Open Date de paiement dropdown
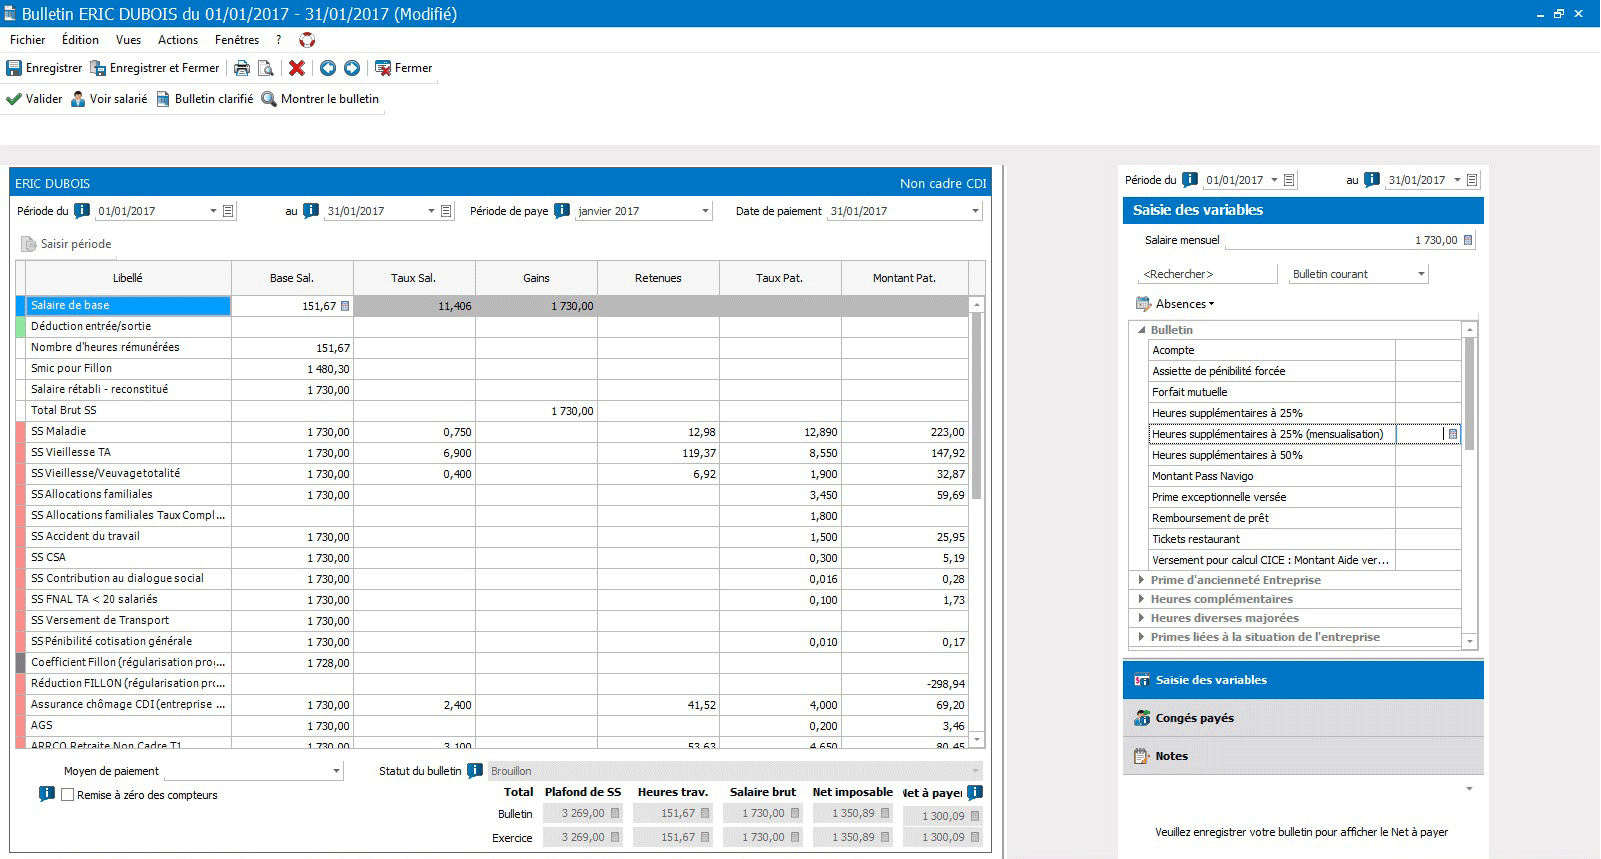 (x=975, y=211)
